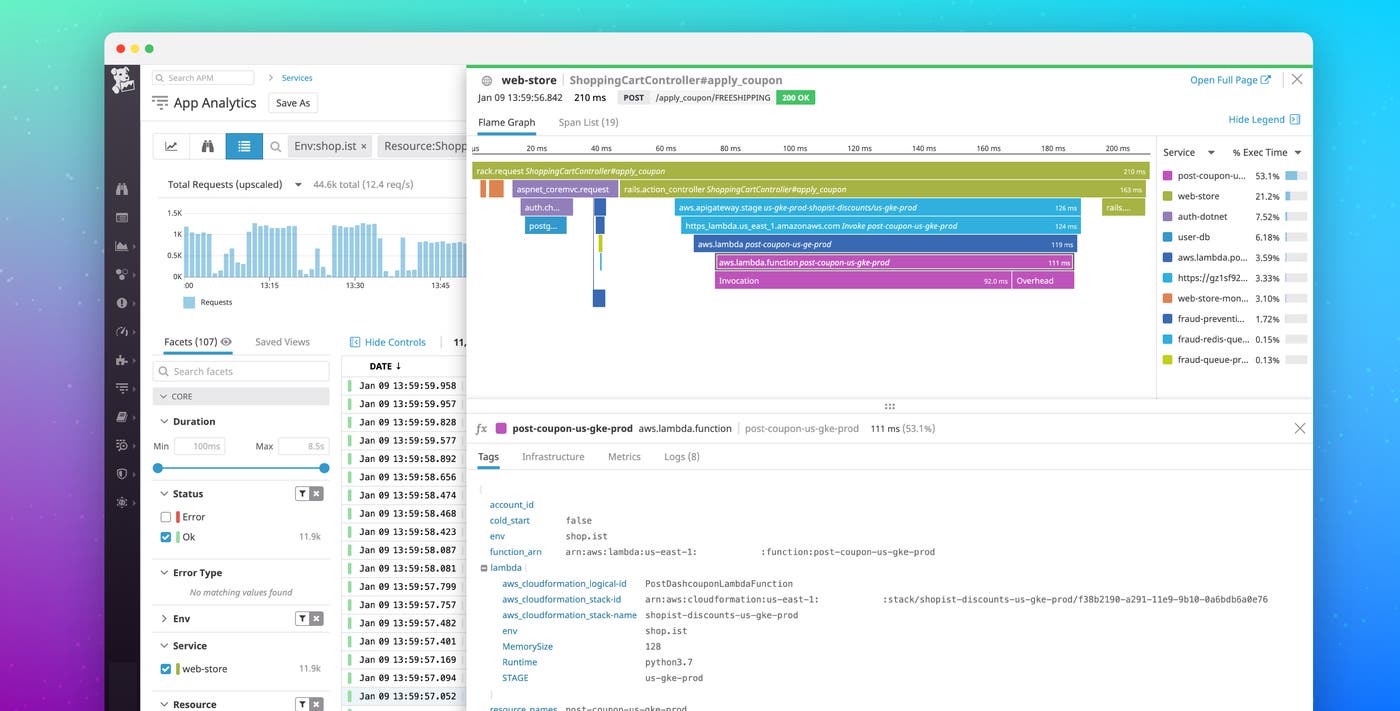Switch to the Span List tab

click(588, 122)
